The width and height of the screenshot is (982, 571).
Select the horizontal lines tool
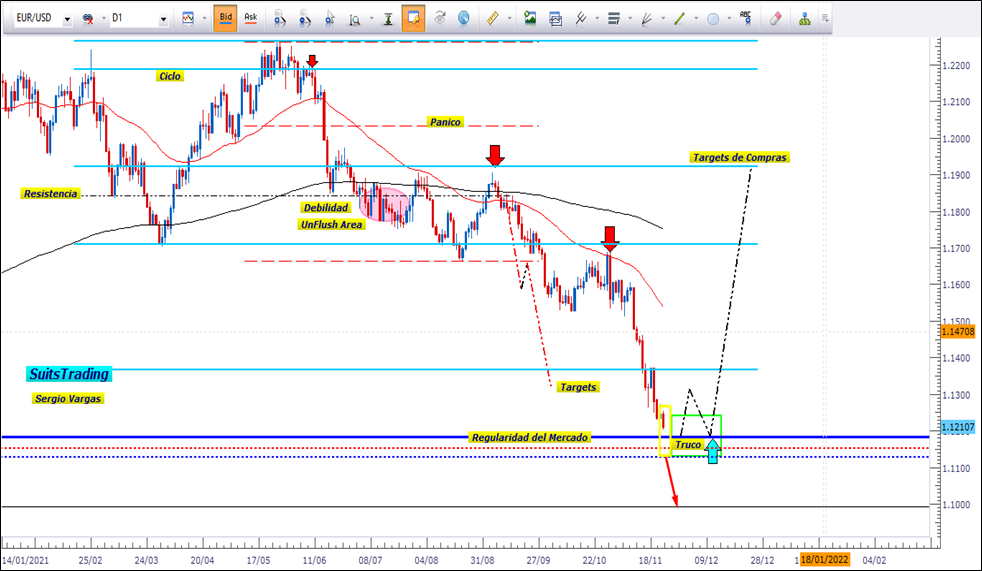click(x=614, y=18)
